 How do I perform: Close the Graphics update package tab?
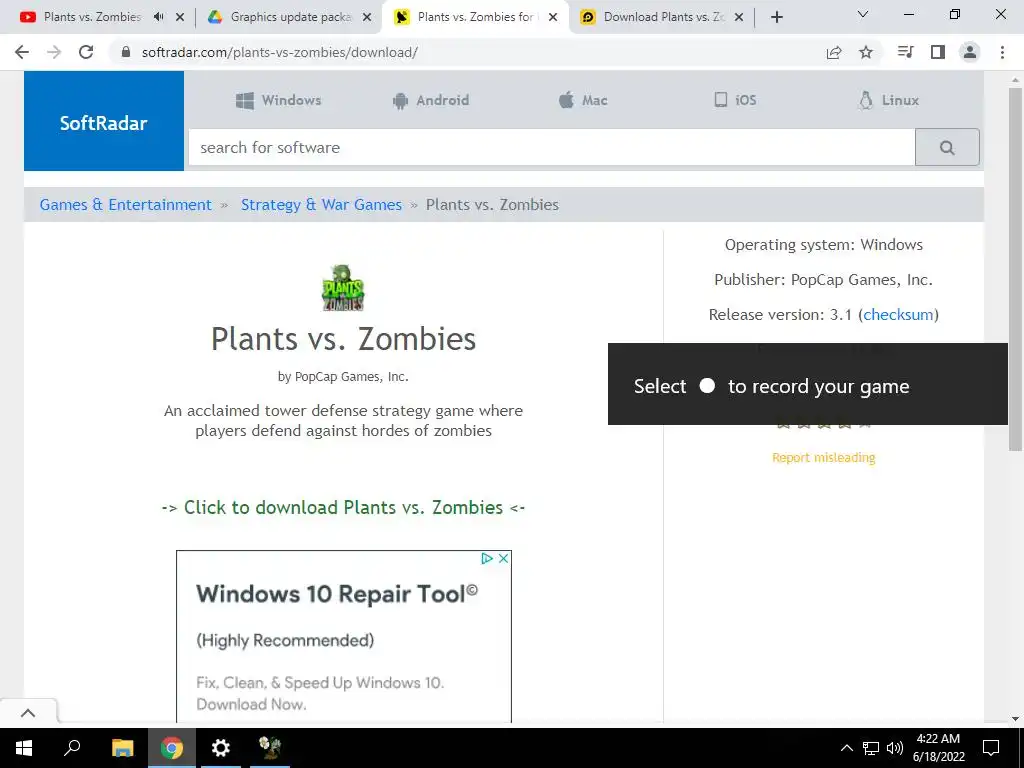[x=367, y=17]
